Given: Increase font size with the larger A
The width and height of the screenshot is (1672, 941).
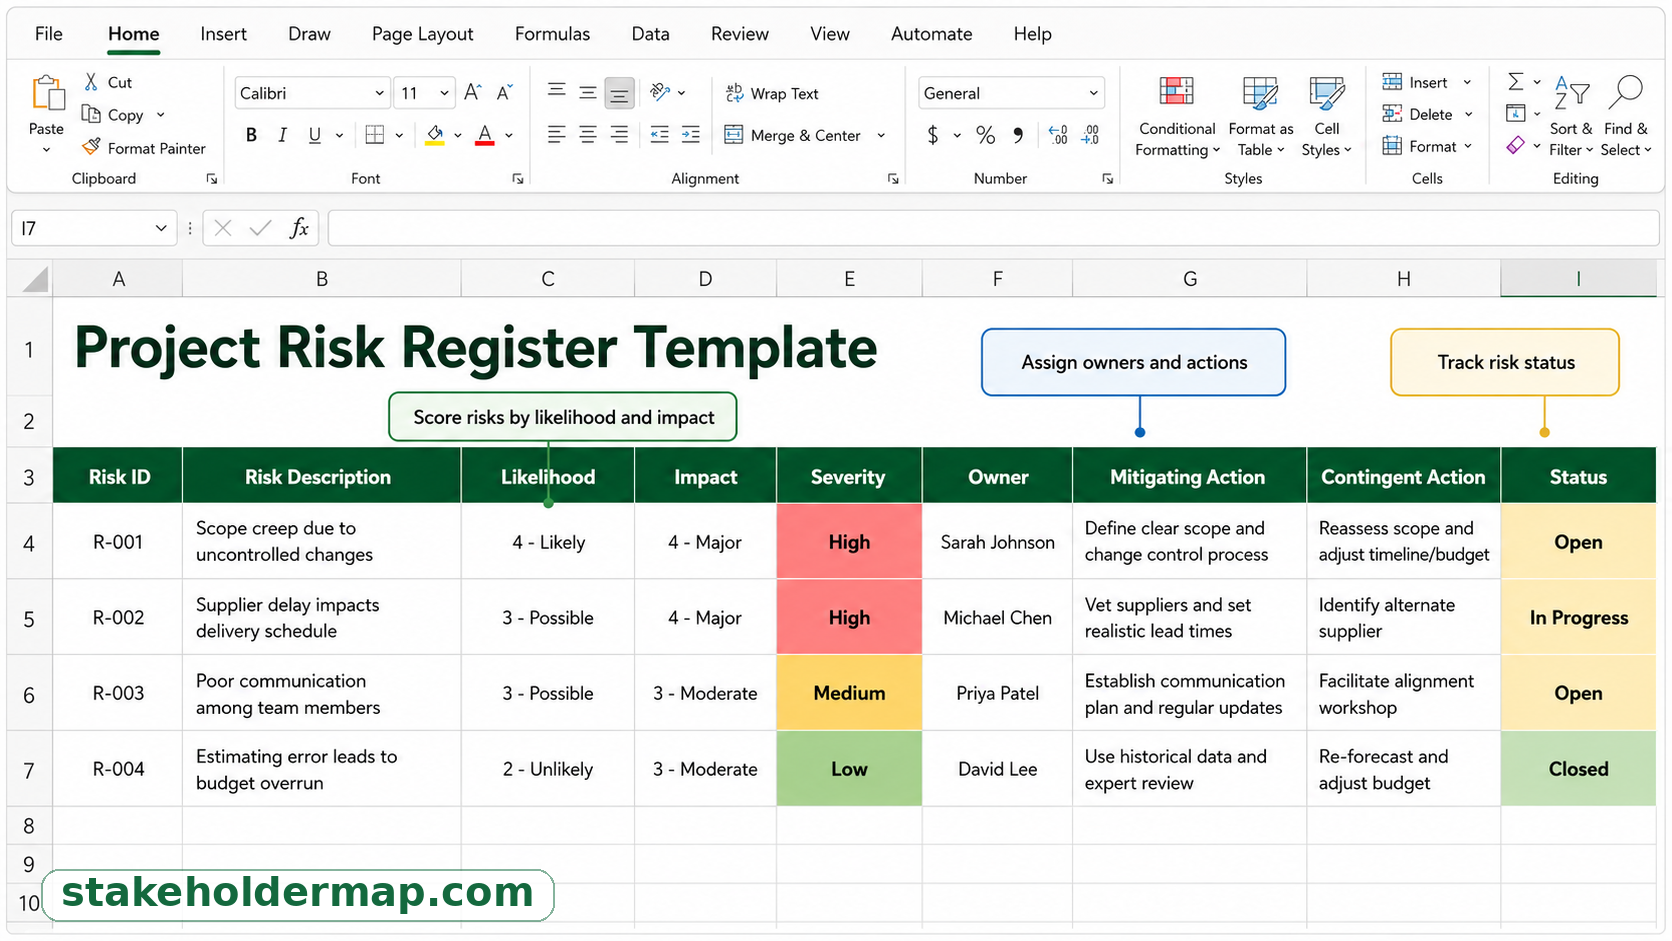Looking at the screenshot, I should pos(473,92).
